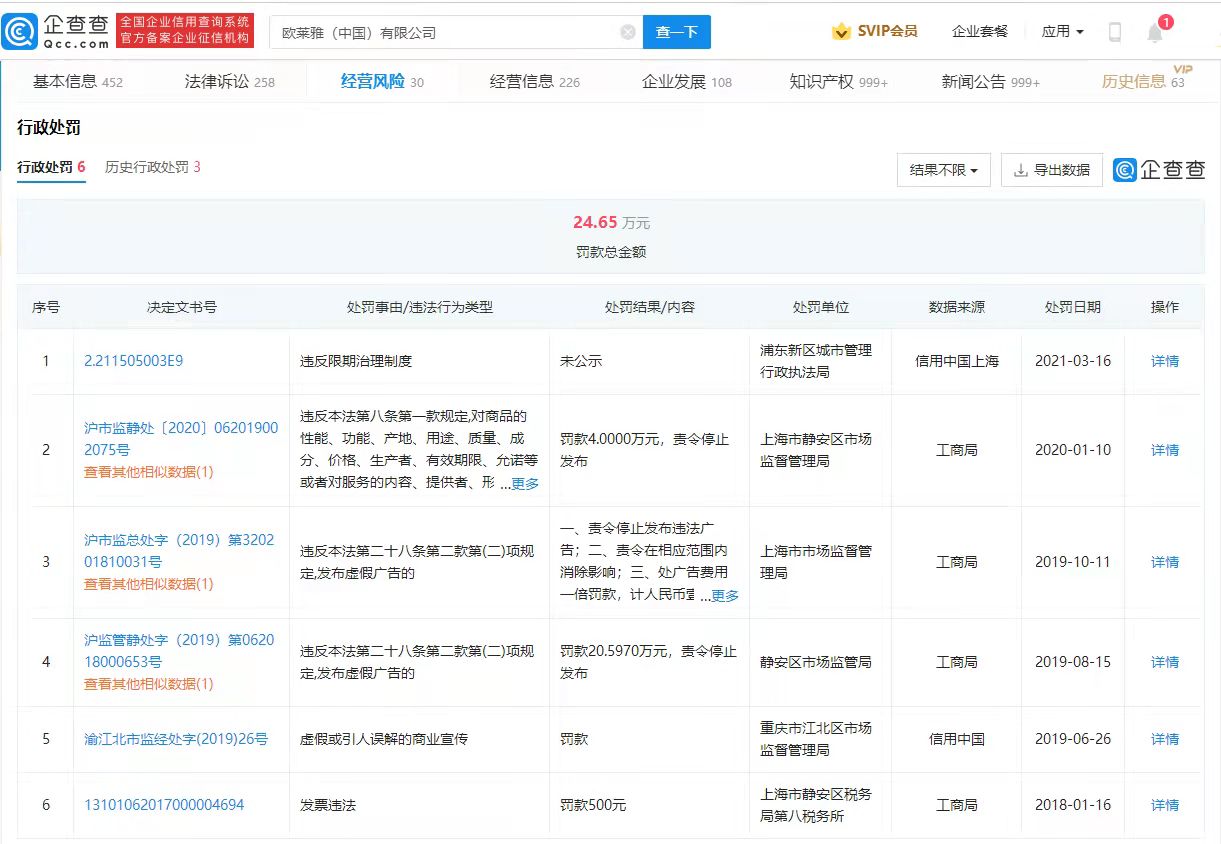The width and height of the screenshot is (1221, 844).
Task: Click the 罚款20.5970万元 penalty result cell
Action: 648,662
